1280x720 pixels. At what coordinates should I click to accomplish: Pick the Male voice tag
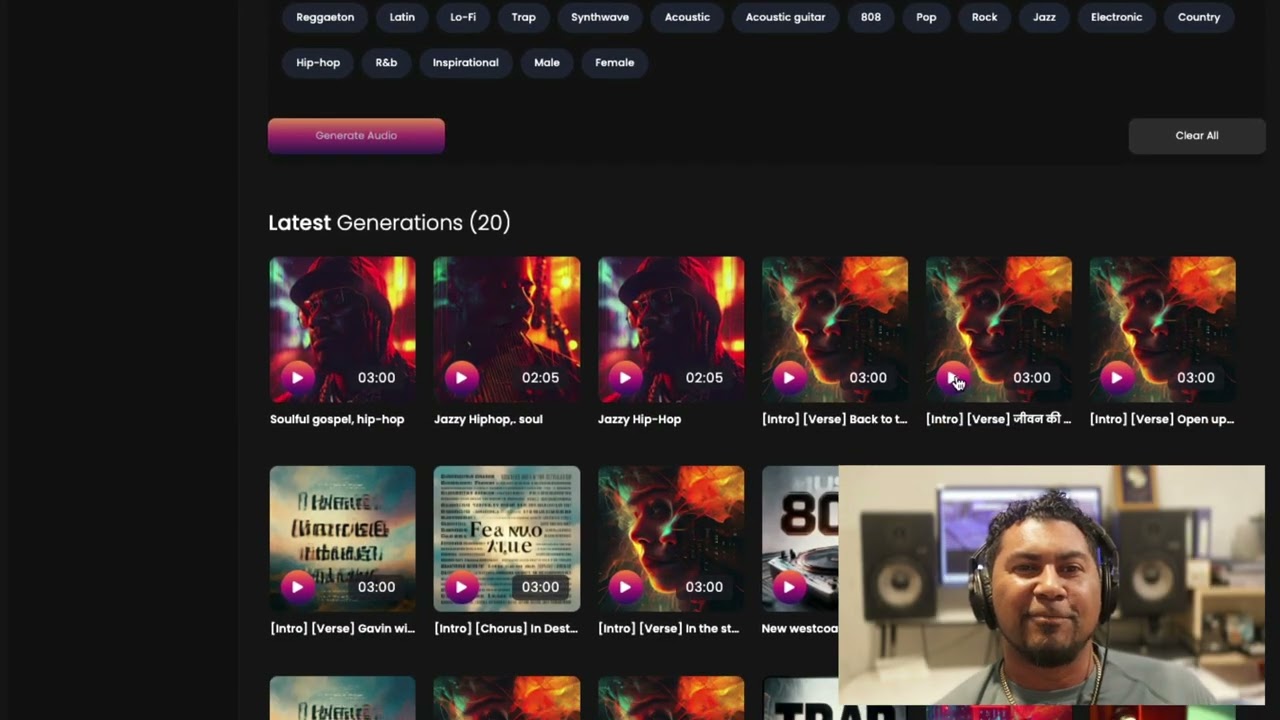pyautogui.click(x=547, y=62)
